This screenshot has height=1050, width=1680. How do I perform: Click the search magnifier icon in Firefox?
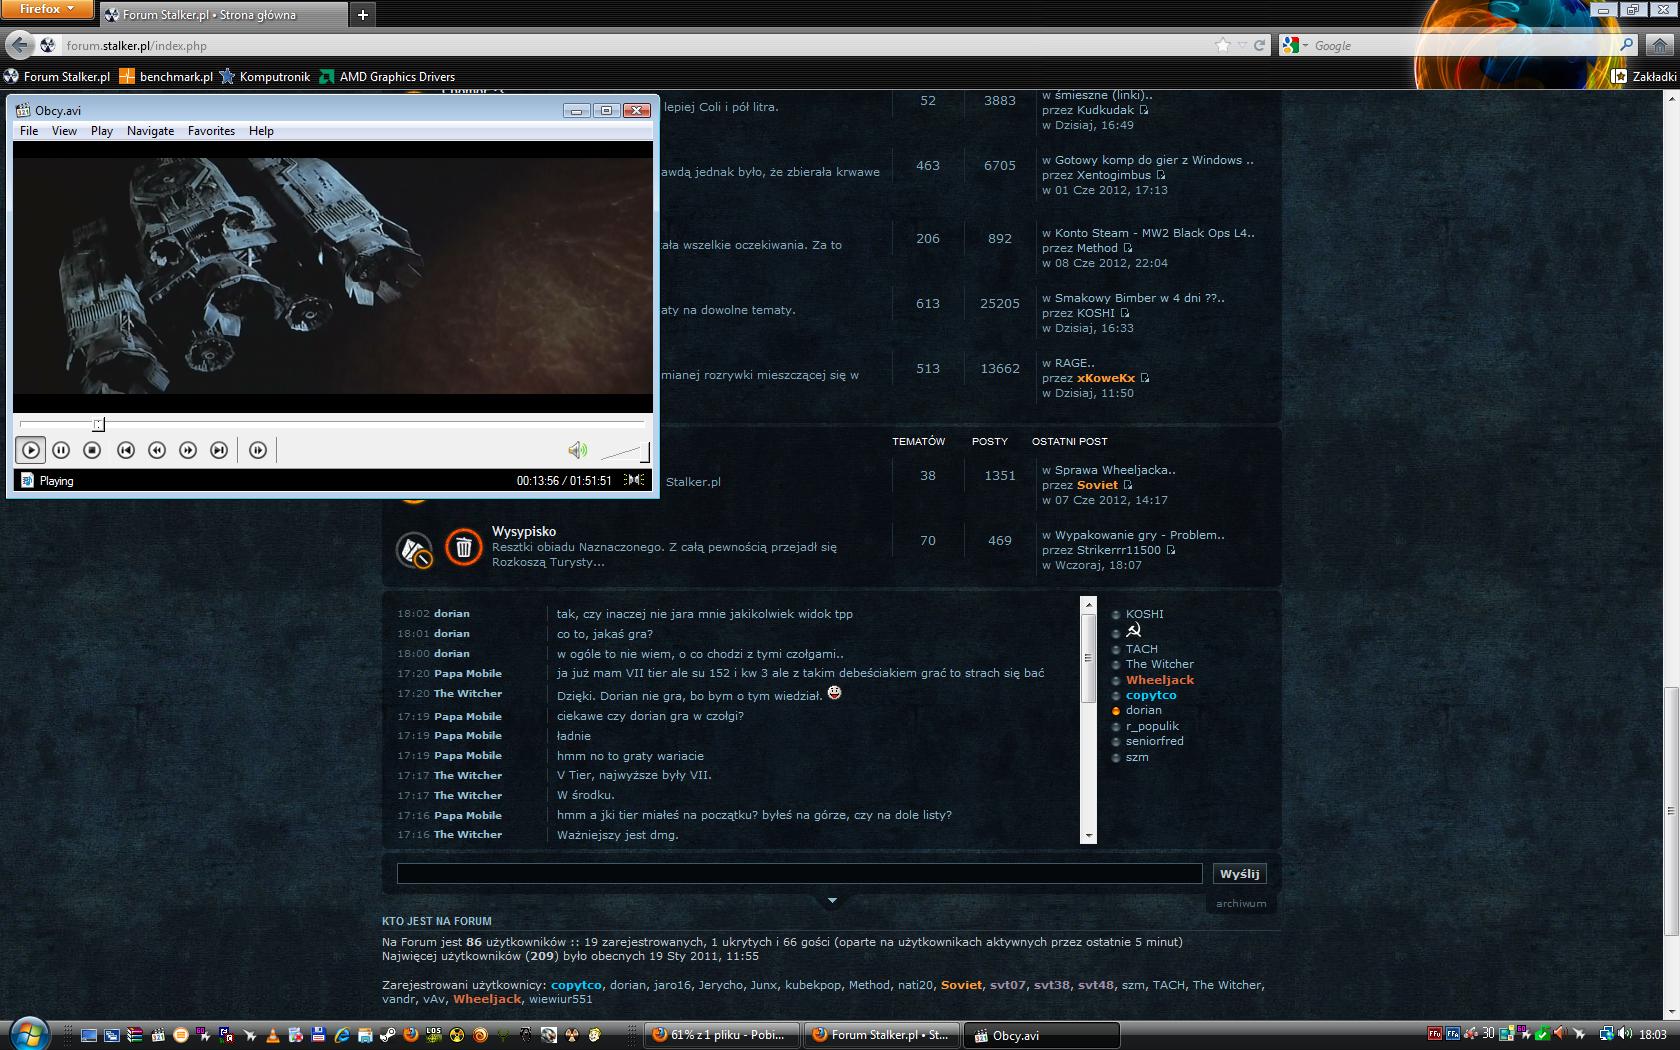pyautogui.click(x=1626, y=45)
